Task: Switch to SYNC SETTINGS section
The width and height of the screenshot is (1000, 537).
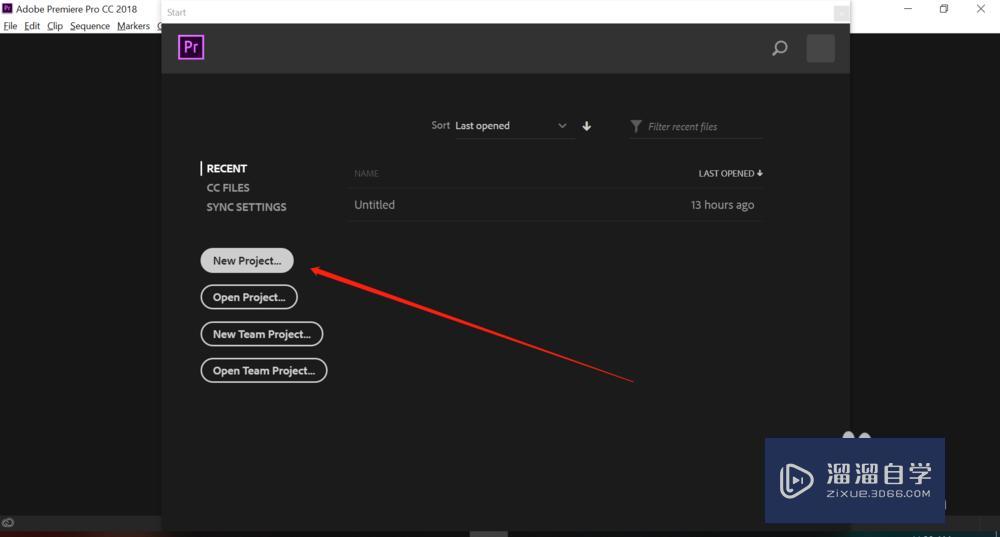Action: coord(246,207)
